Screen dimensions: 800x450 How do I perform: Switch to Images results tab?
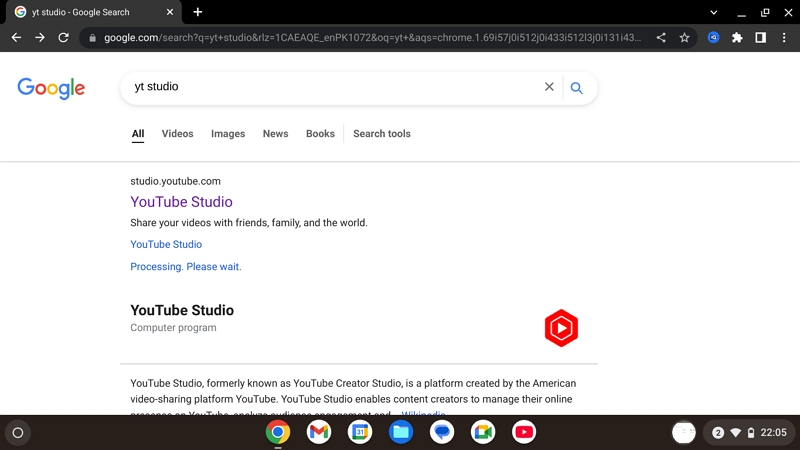pos(228,134)
